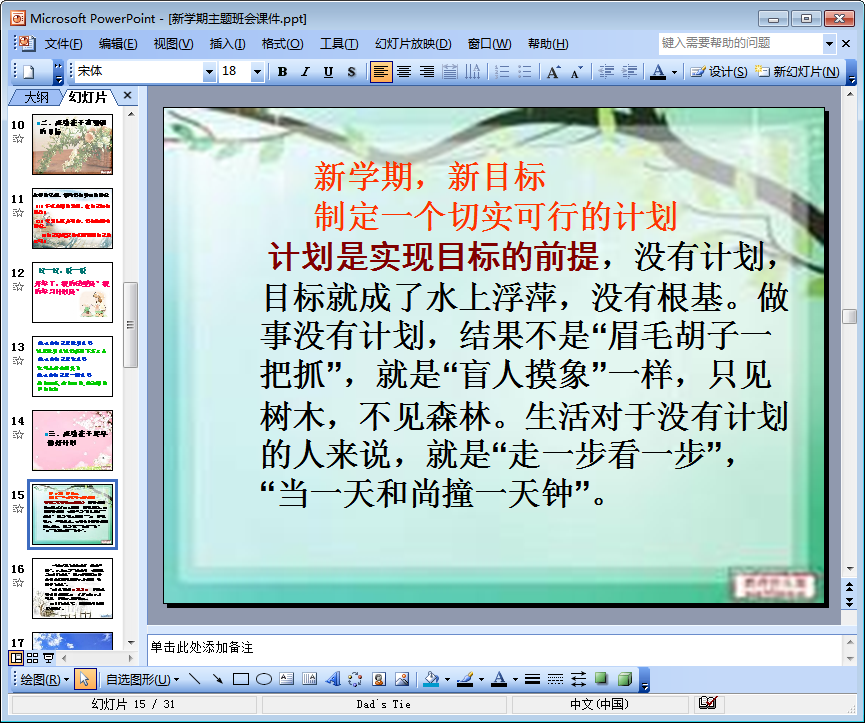Open the 幻灯片放映 menu

(412, 44)
